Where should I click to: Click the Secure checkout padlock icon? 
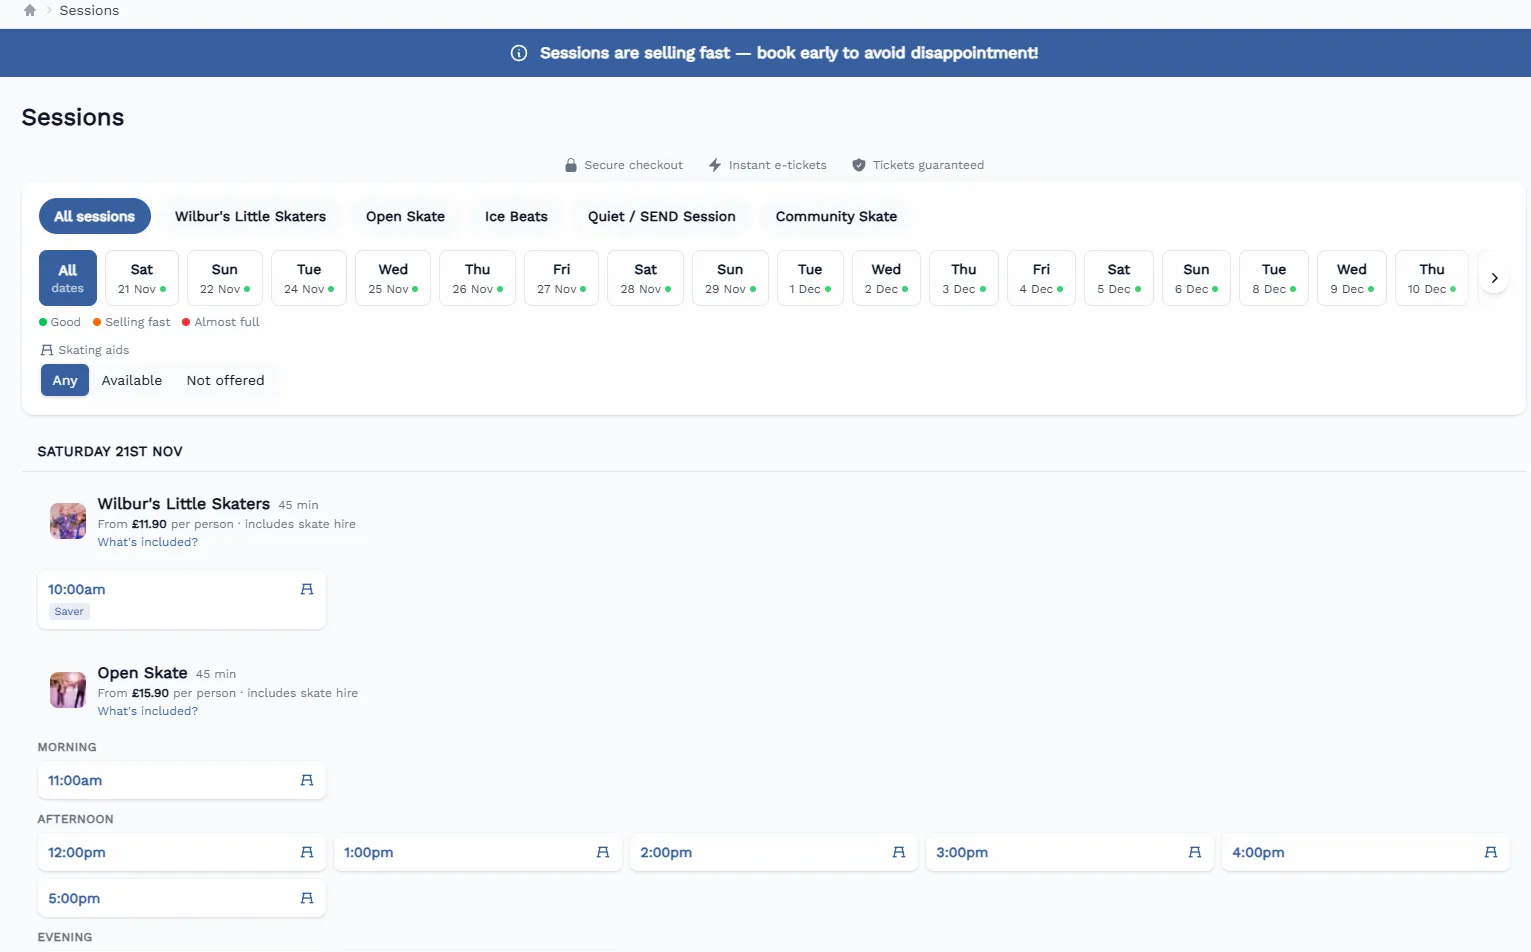tap(571, 165)
